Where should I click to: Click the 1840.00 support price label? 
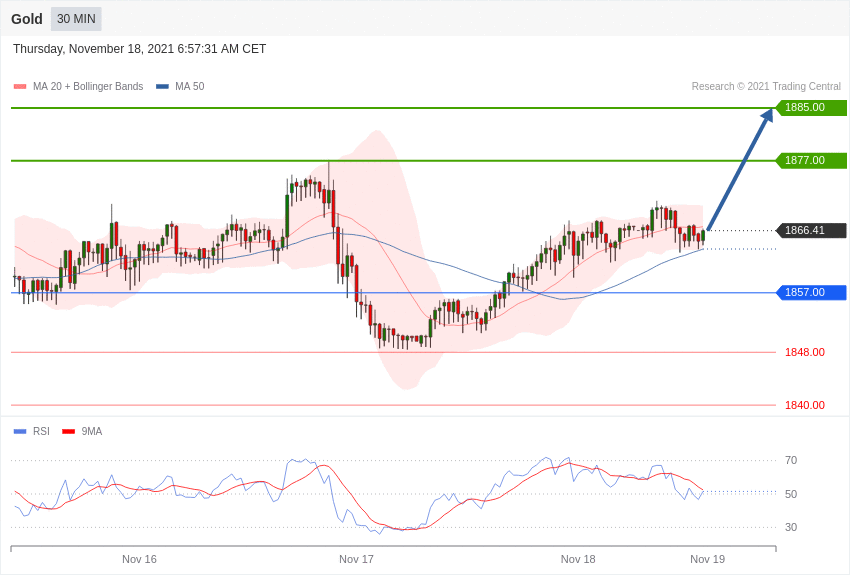pyautogui.click(x=804, y=405)
